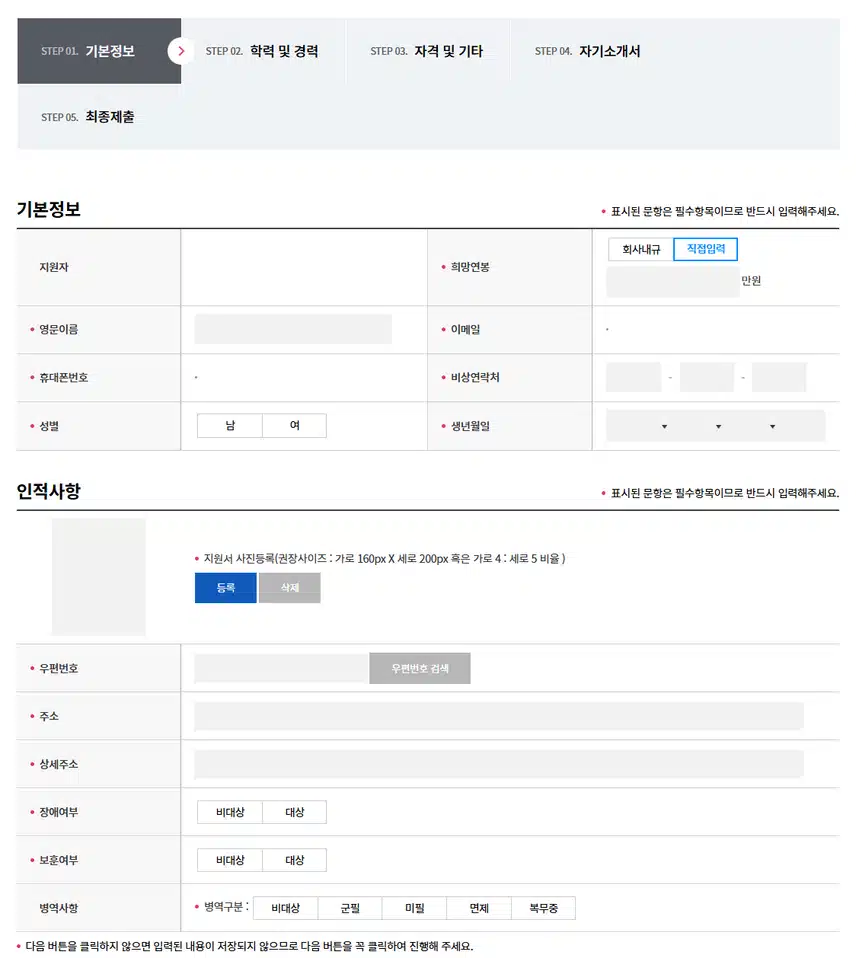The height and width of the screenshot is (958, 856).
Task: Click the 휴대폰번호 label
Action: (x=64, y=378)
